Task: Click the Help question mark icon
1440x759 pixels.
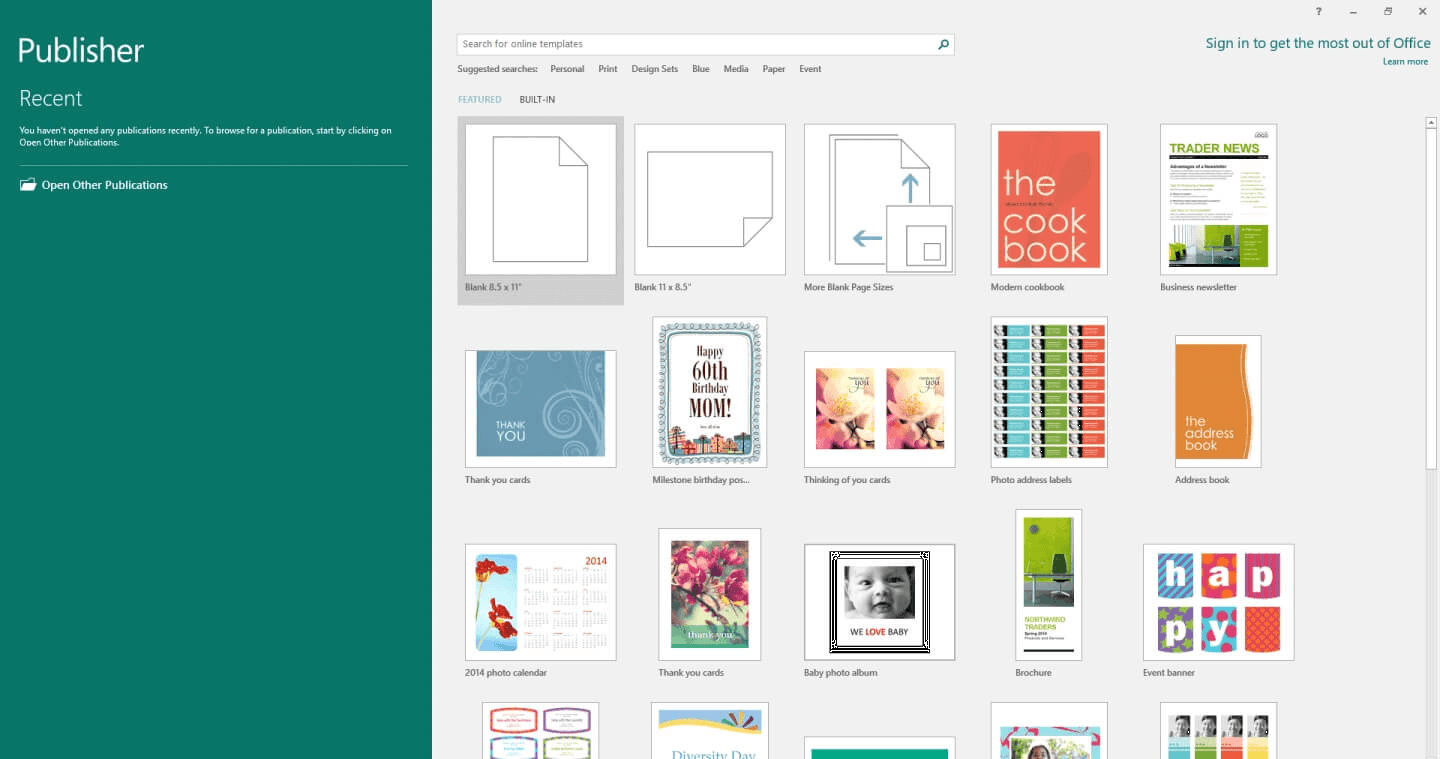Action: (1318, 11)
